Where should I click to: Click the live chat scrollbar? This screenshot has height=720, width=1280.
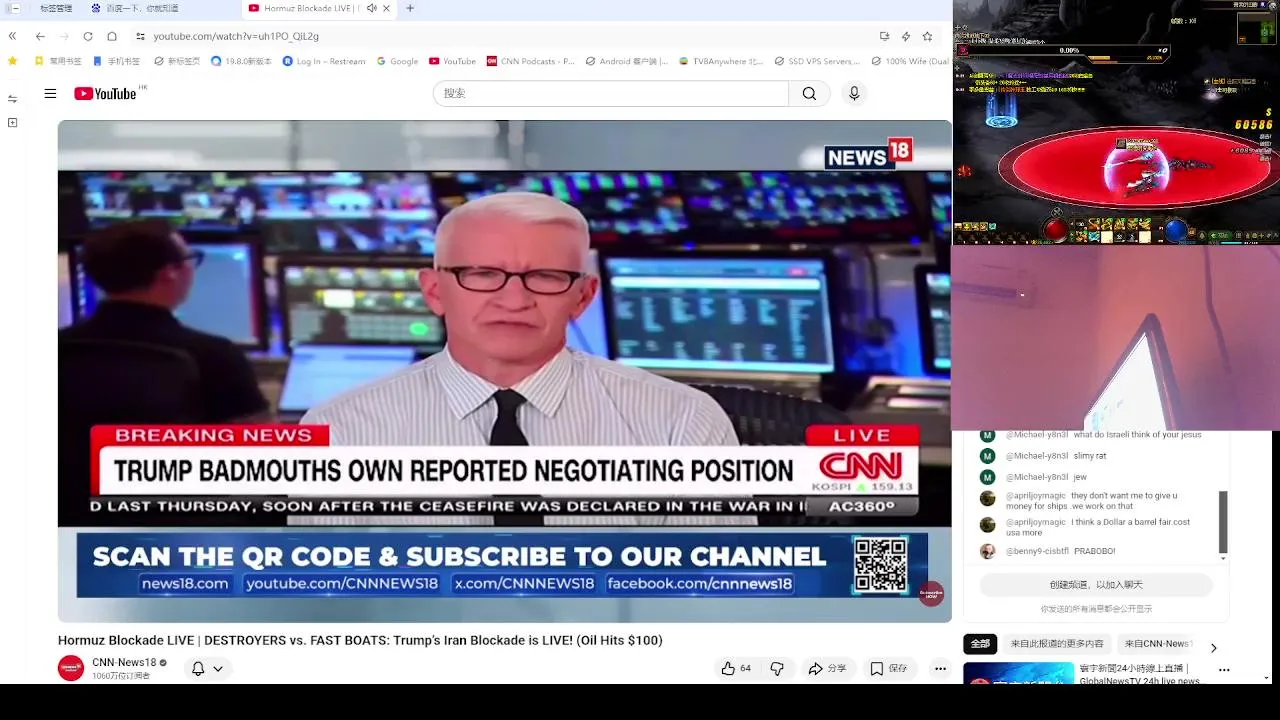tap(1223, 521)
